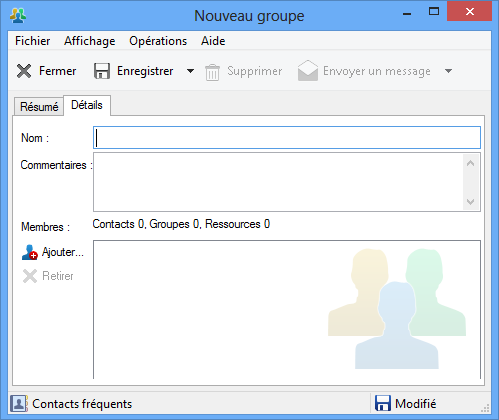Click the Fermer button label
The width and height of the screenshot is (499, 420).
(57, 71)
